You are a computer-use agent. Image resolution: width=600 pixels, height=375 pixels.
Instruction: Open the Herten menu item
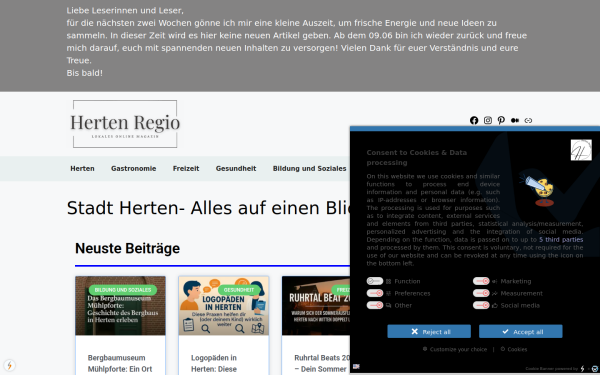pos(82,169)
